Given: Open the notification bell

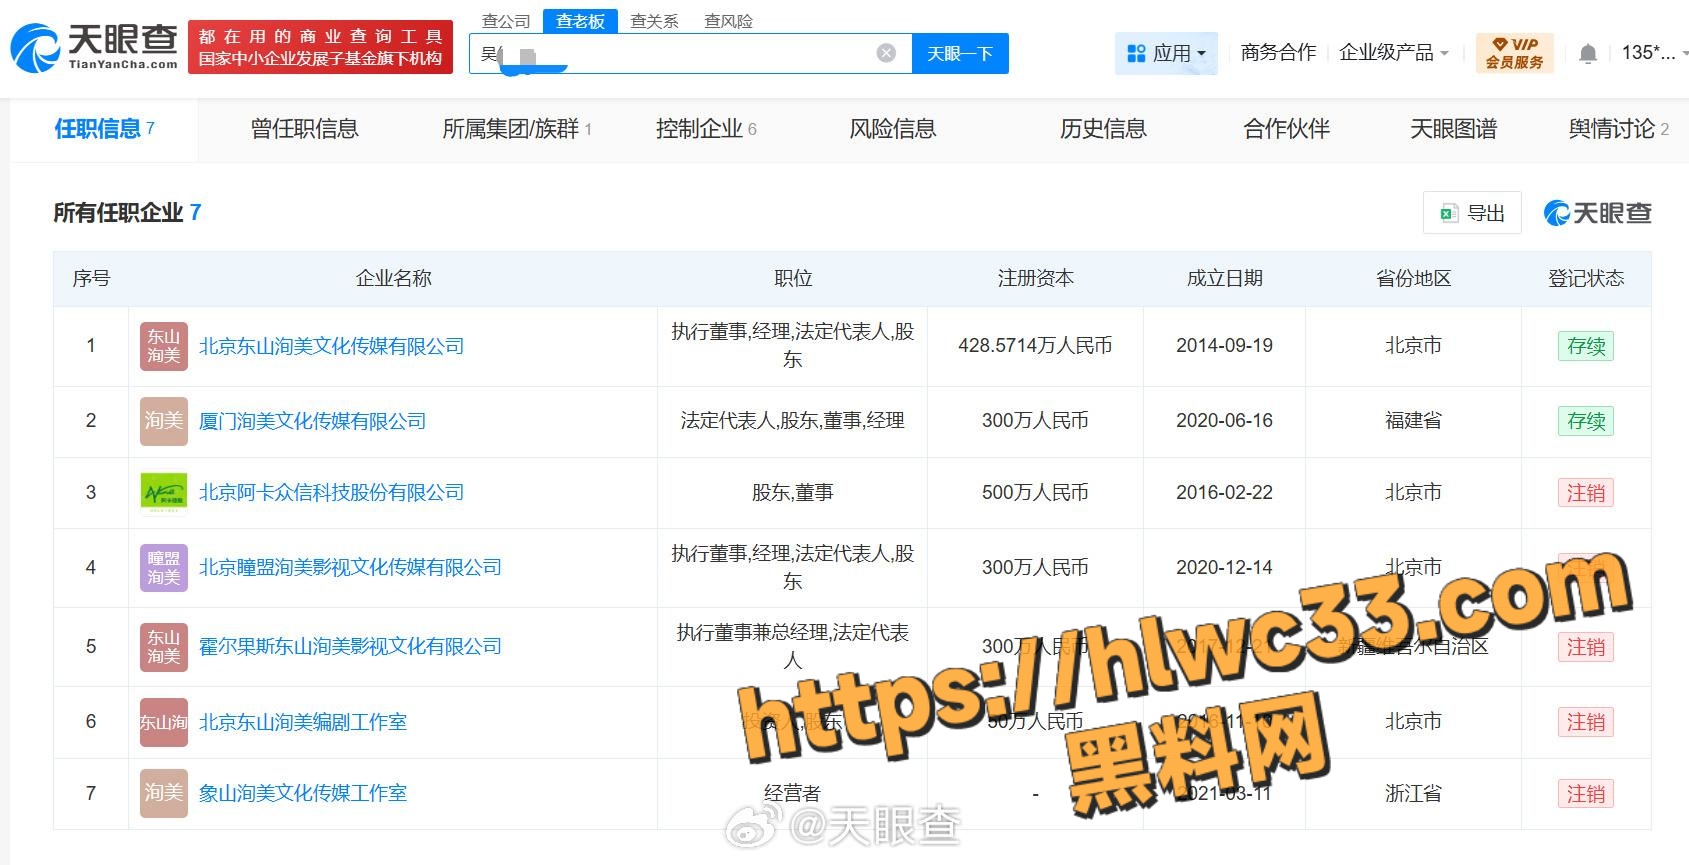Looking at the screenshot, I should (1587, 53).
